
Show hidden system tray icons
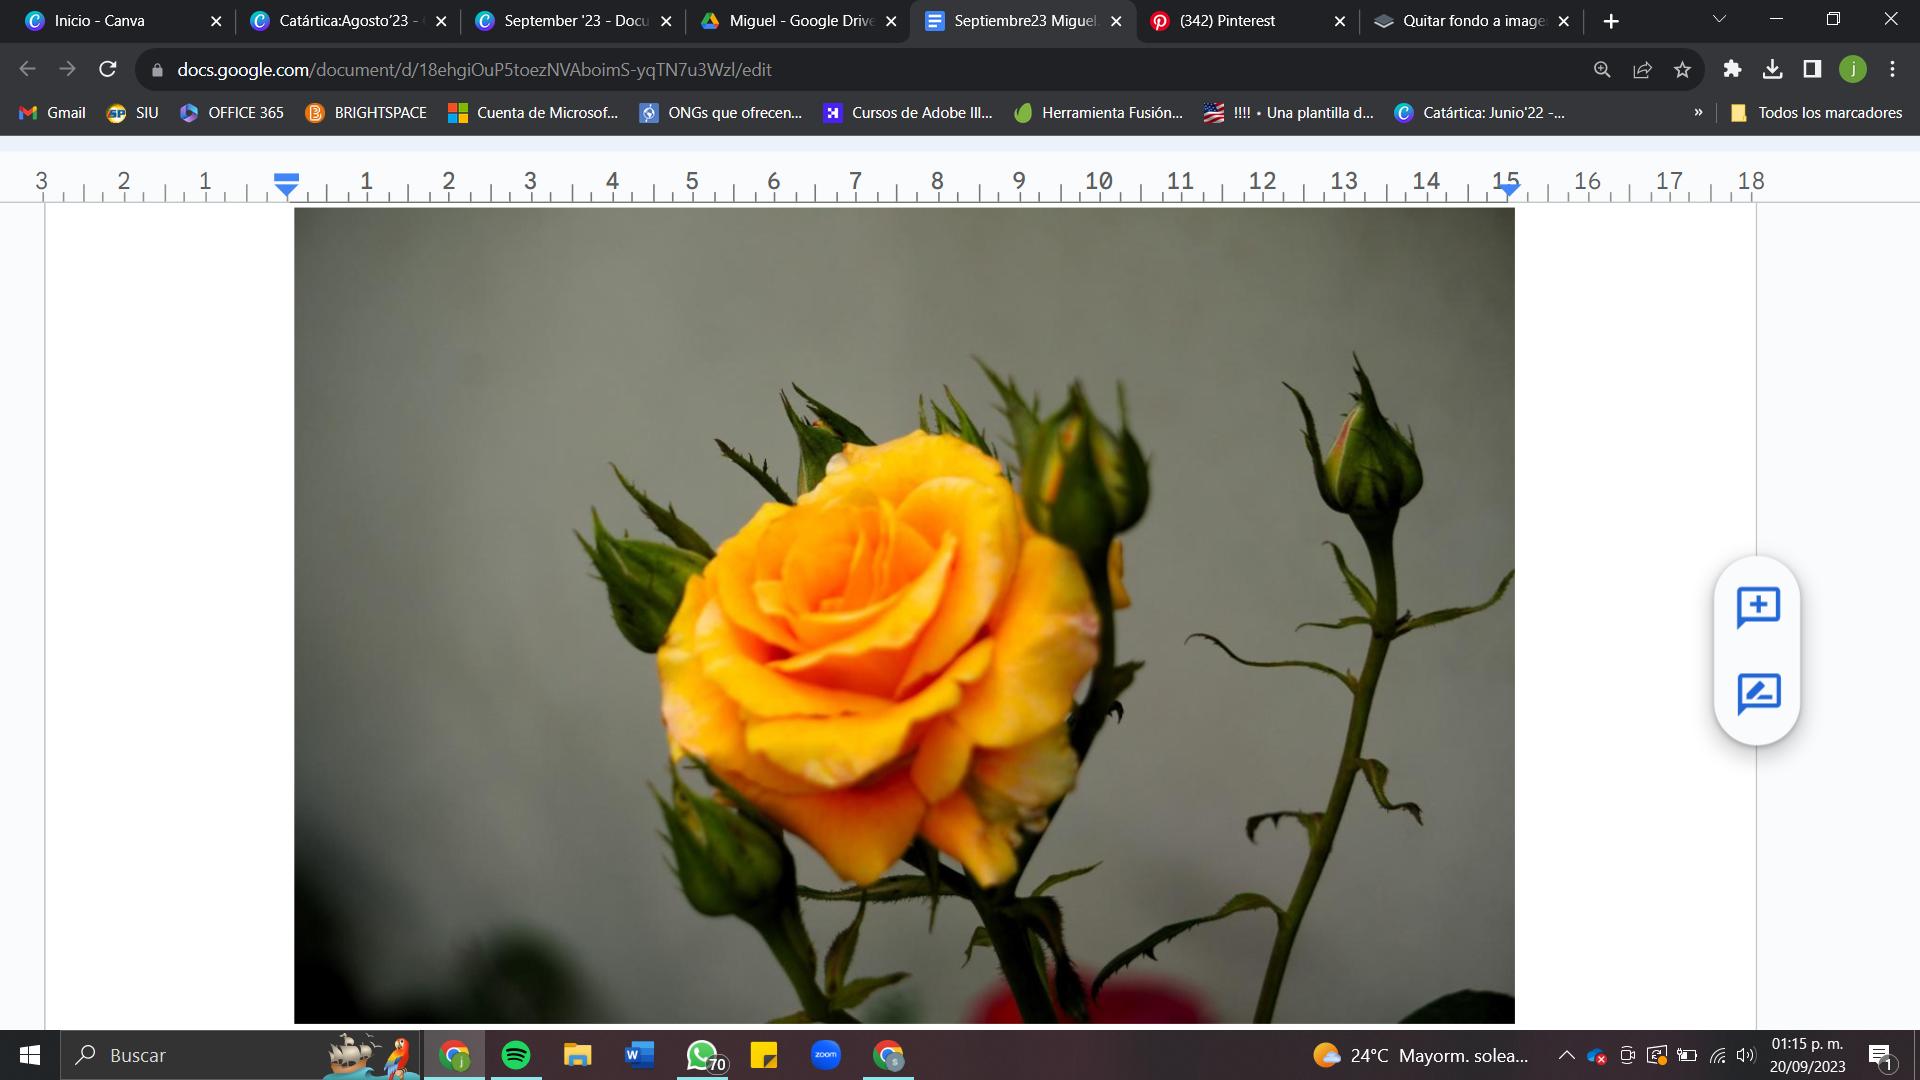click(x=1567, y=1055)
